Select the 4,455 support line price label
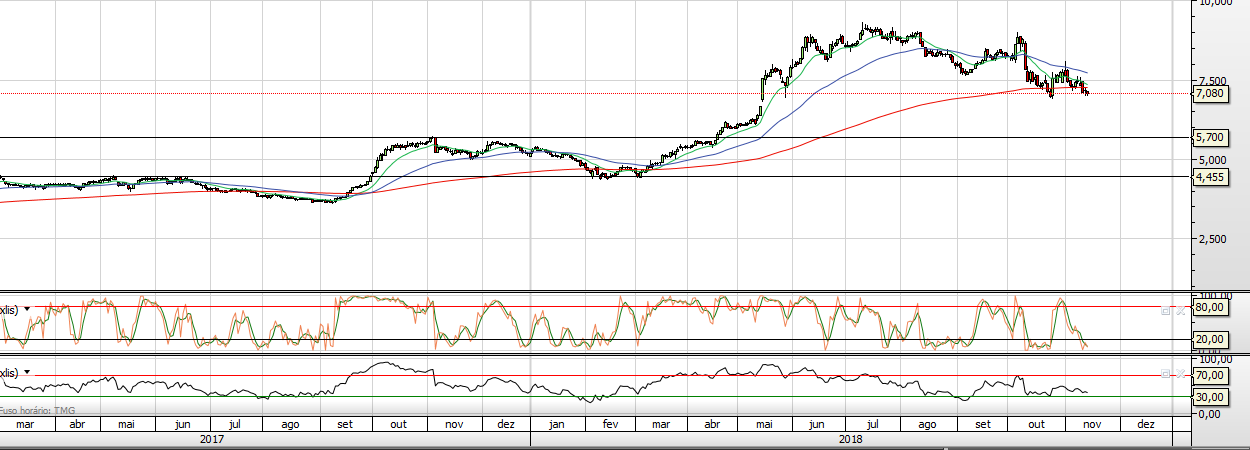The width and height of the screenshot is (1250, 450). coord(1210,177)
